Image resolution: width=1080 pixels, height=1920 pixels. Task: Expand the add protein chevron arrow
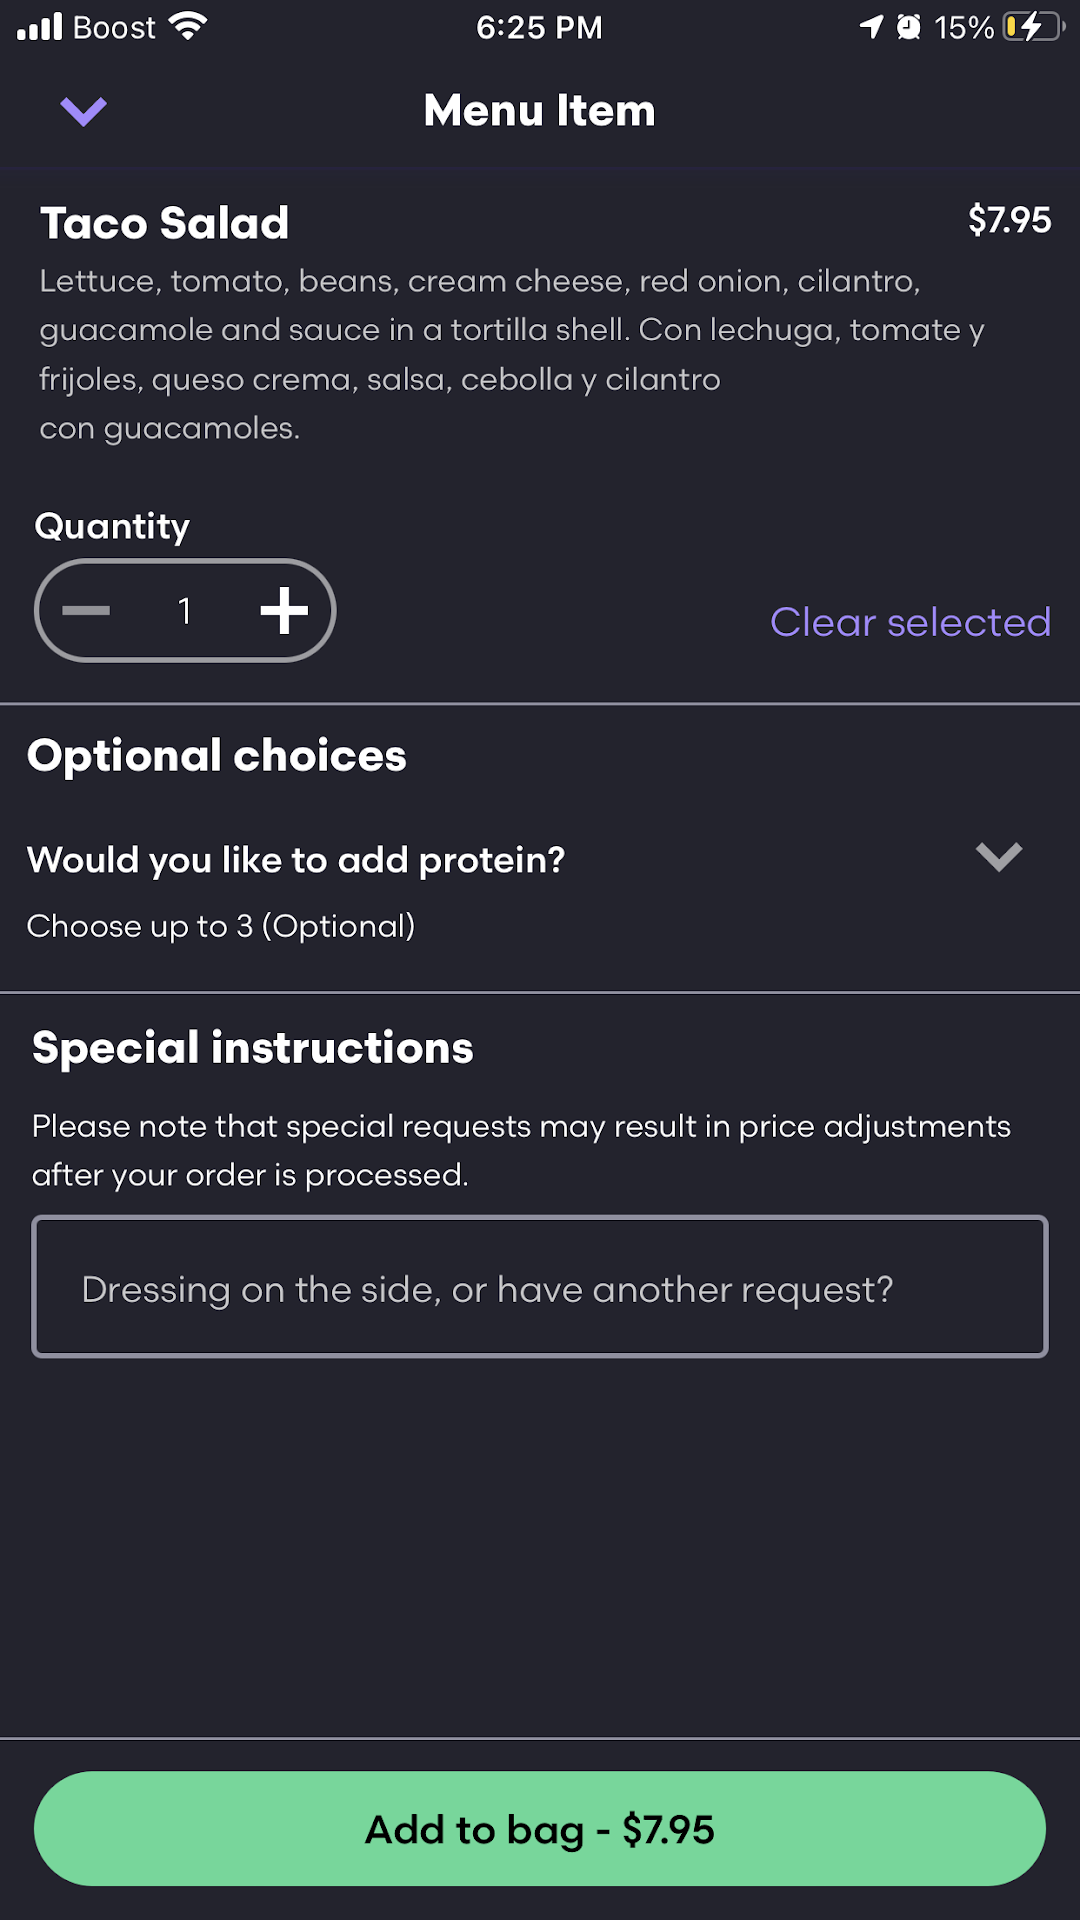(998, 857)
